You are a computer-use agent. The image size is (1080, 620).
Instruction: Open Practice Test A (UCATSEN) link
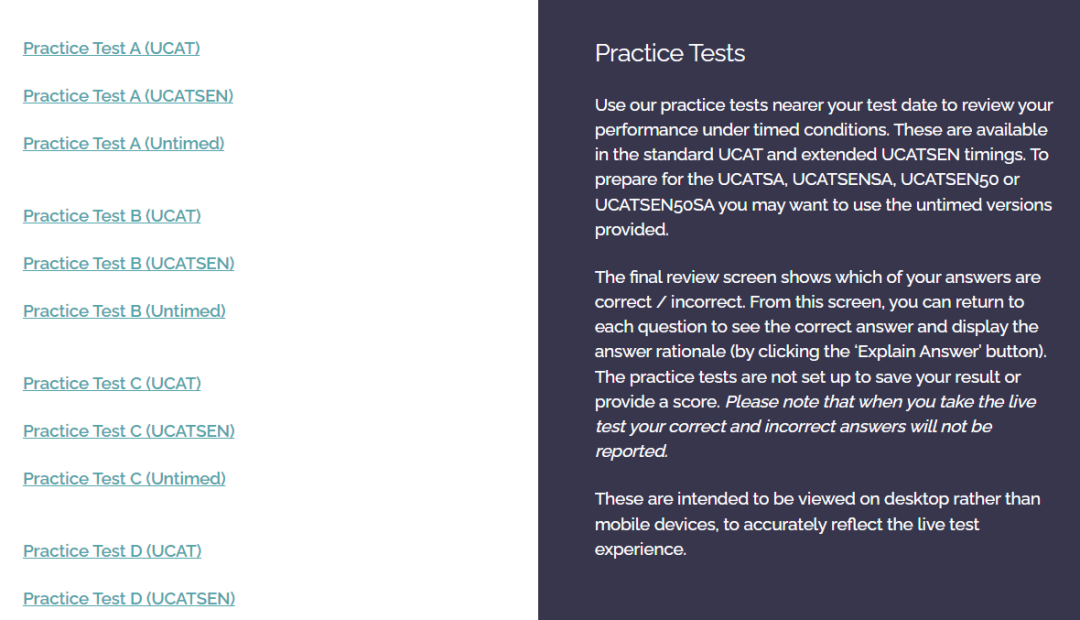tap(128, 96)
